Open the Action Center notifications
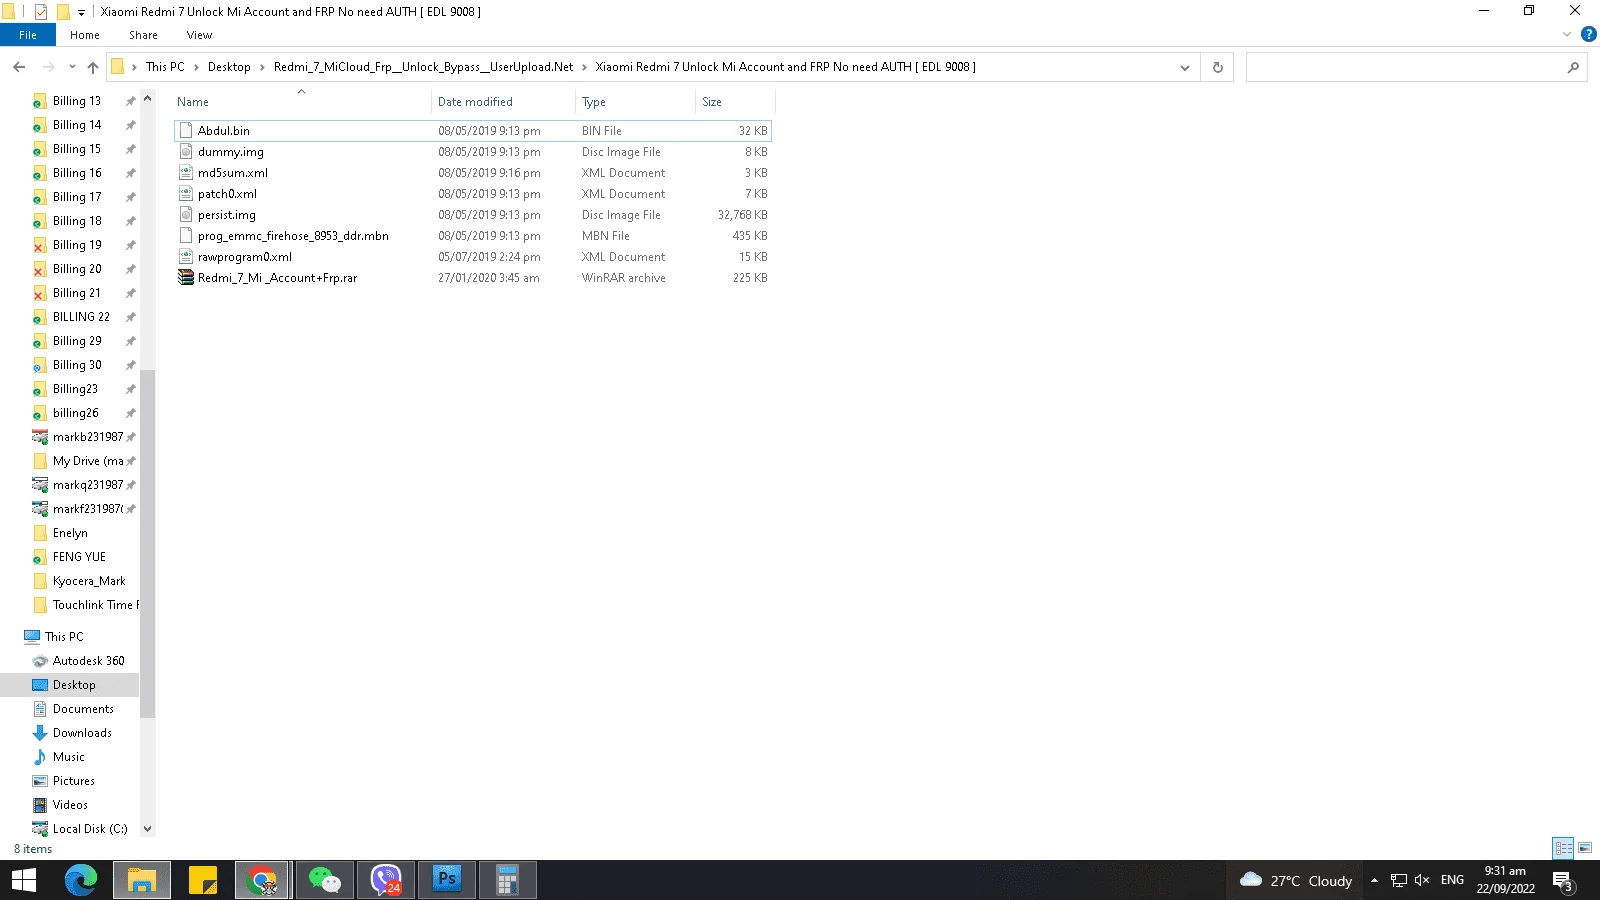The image size is (1600, 900). (x=1563, y=881)
